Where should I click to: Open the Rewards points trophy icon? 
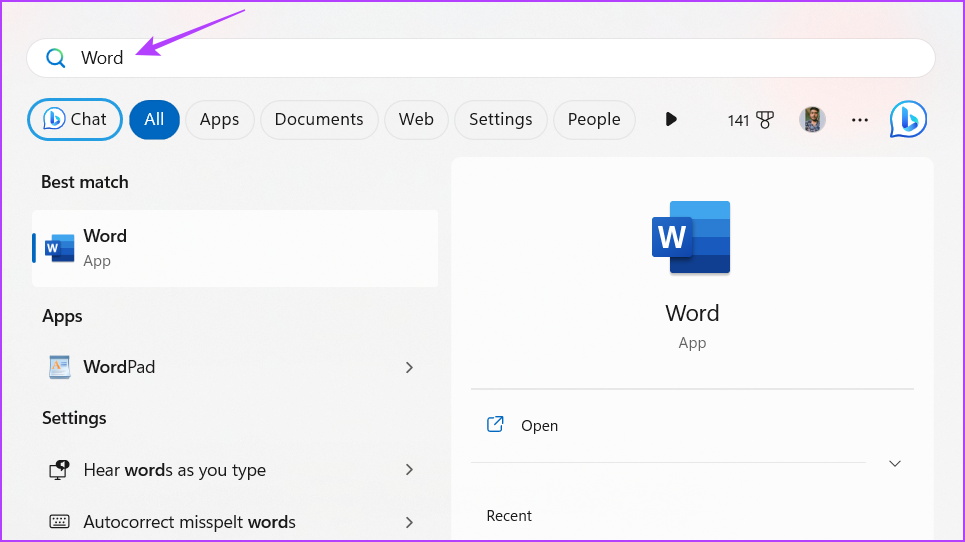coord(765,120)
